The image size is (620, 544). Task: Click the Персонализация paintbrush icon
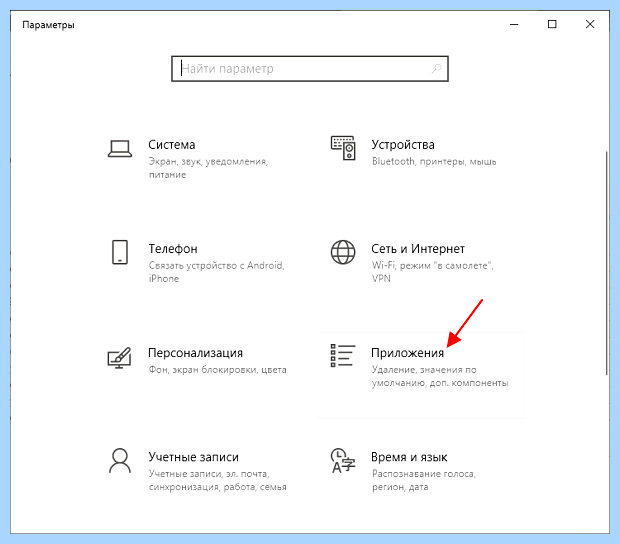coord(119,358)
